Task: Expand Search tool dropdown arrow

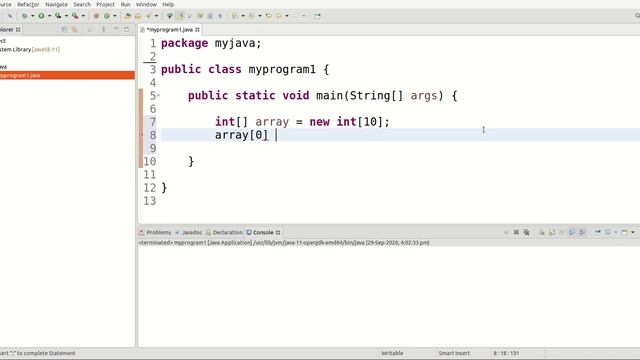Action: point(156,16)
